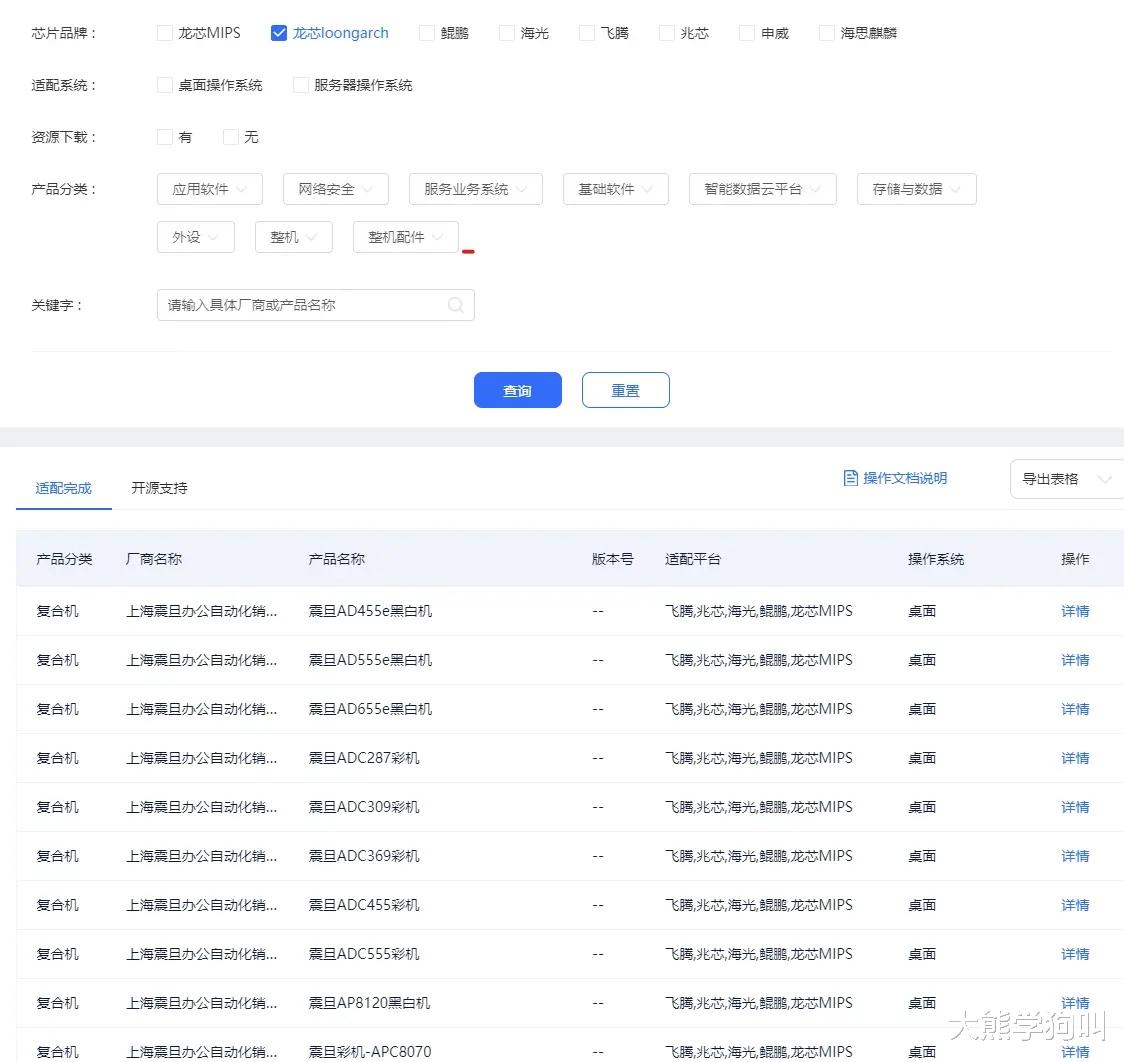Screen dimensions: 1124x1062
Task: Select the 申威 chip brand checkbox
Action: tap(745, 32)
